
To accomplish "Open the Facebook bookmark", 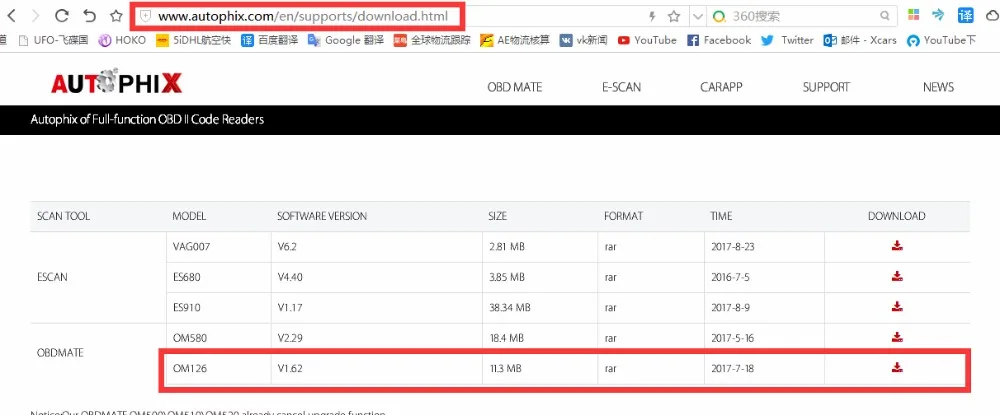I will coord(719,40).
